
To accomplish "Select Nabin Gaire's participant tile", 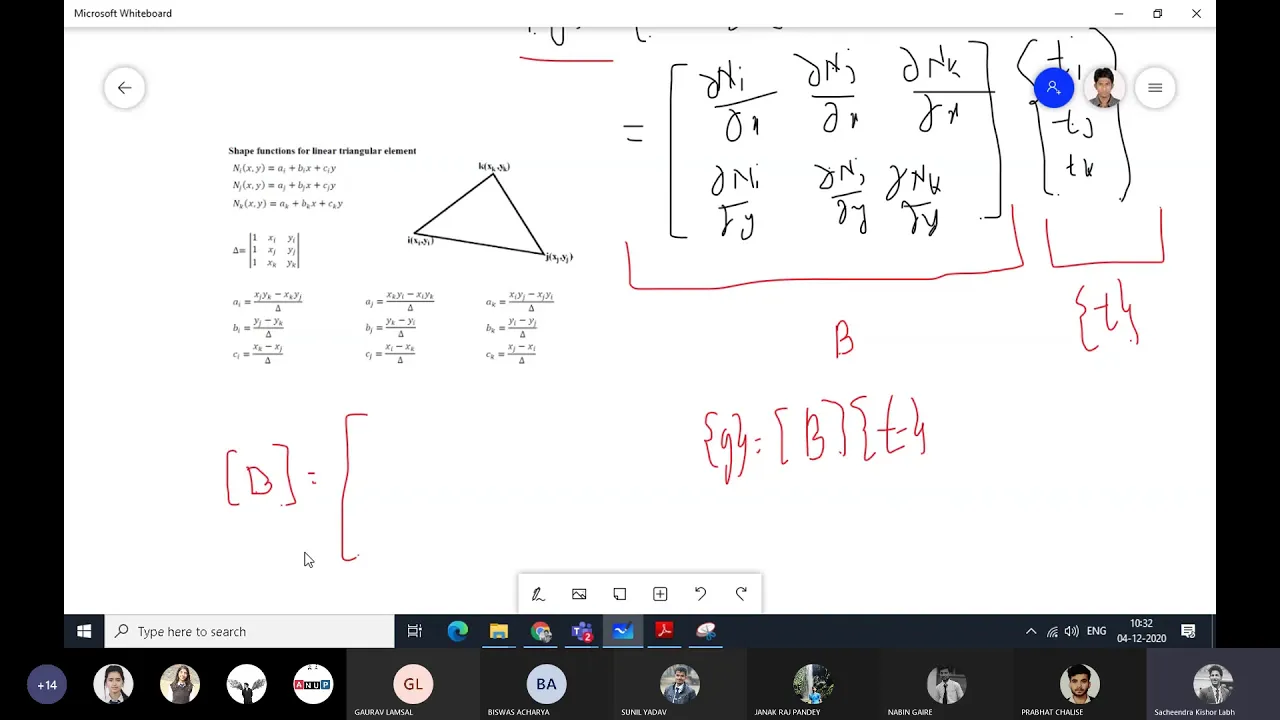I will click(946, 685).
